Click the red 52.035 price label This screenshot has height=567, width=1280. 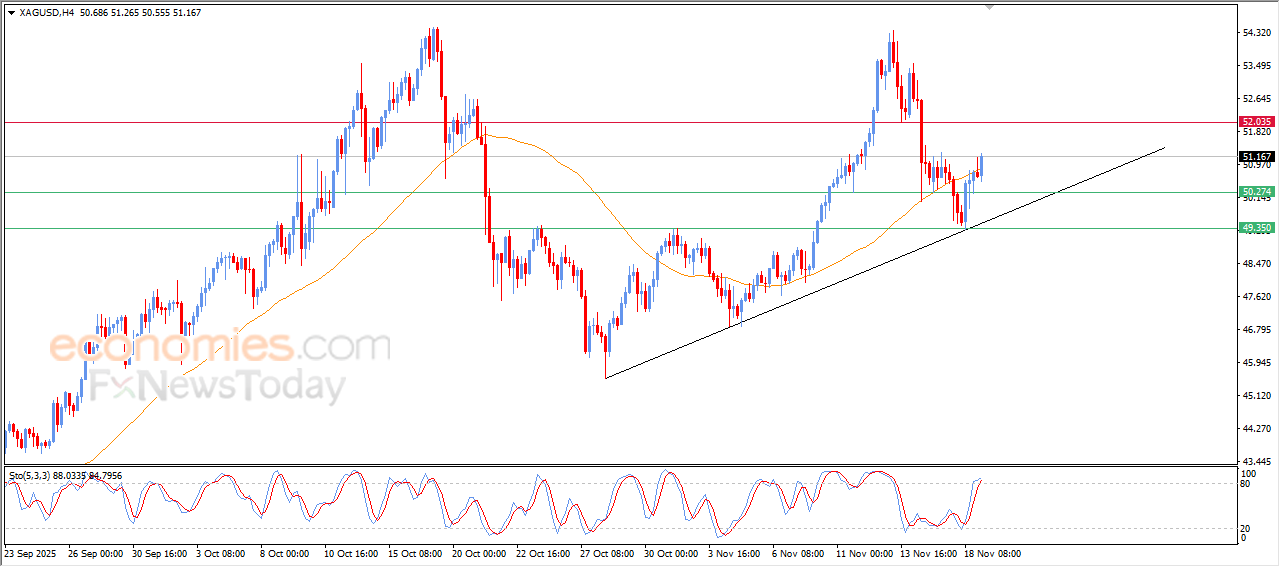point(1255,122)
